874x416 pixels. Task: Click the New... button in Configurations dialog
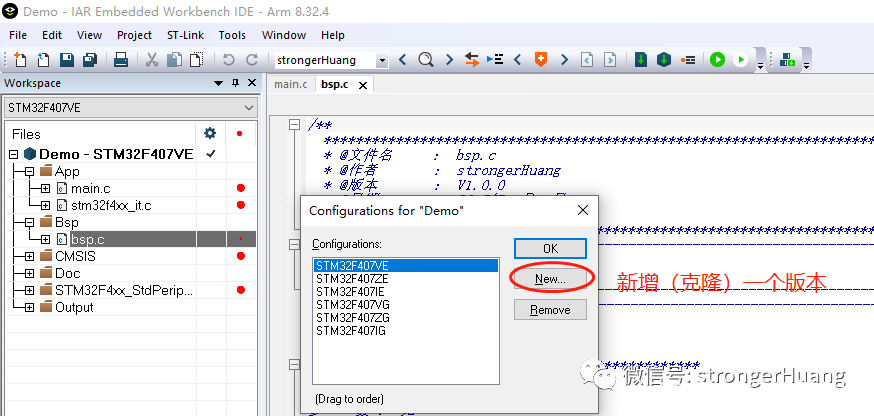click(x=550, y=279)
